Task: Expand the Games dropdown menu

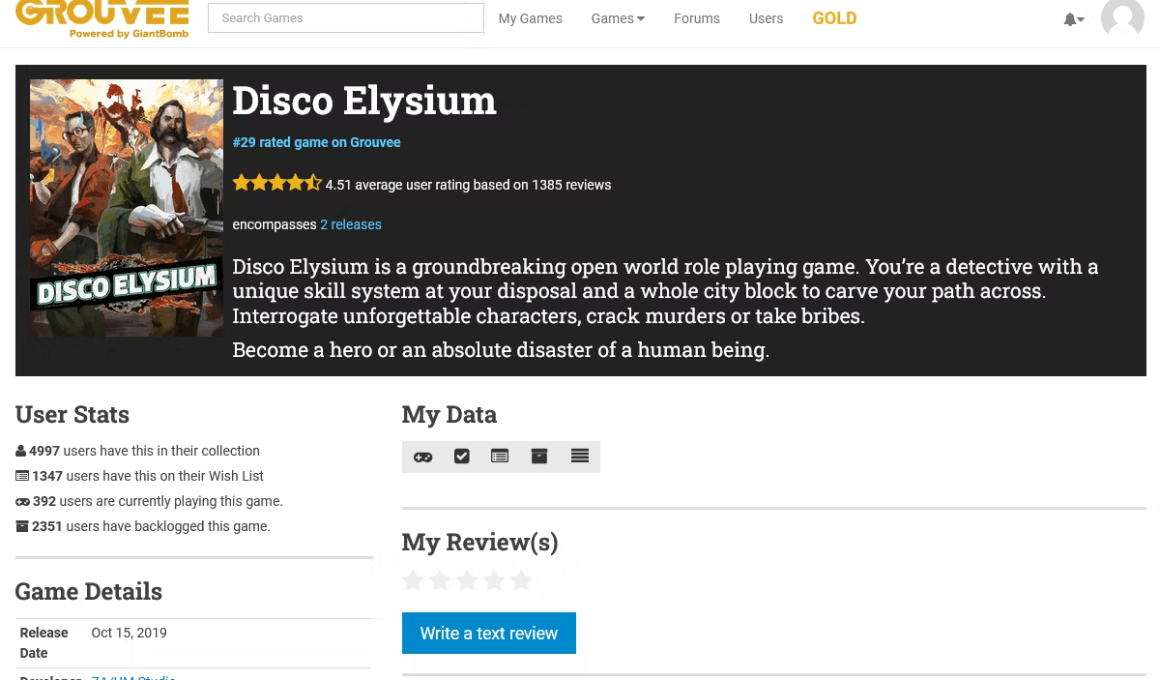Action: pyautogui.click(x=618, y=18)
